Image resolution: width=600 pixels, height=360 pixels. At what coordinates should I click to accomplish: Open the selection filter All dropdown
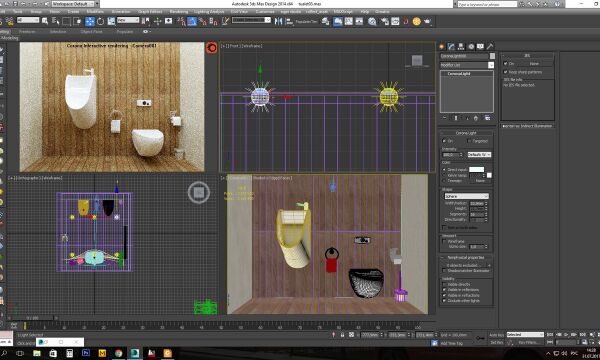point(28,20)
